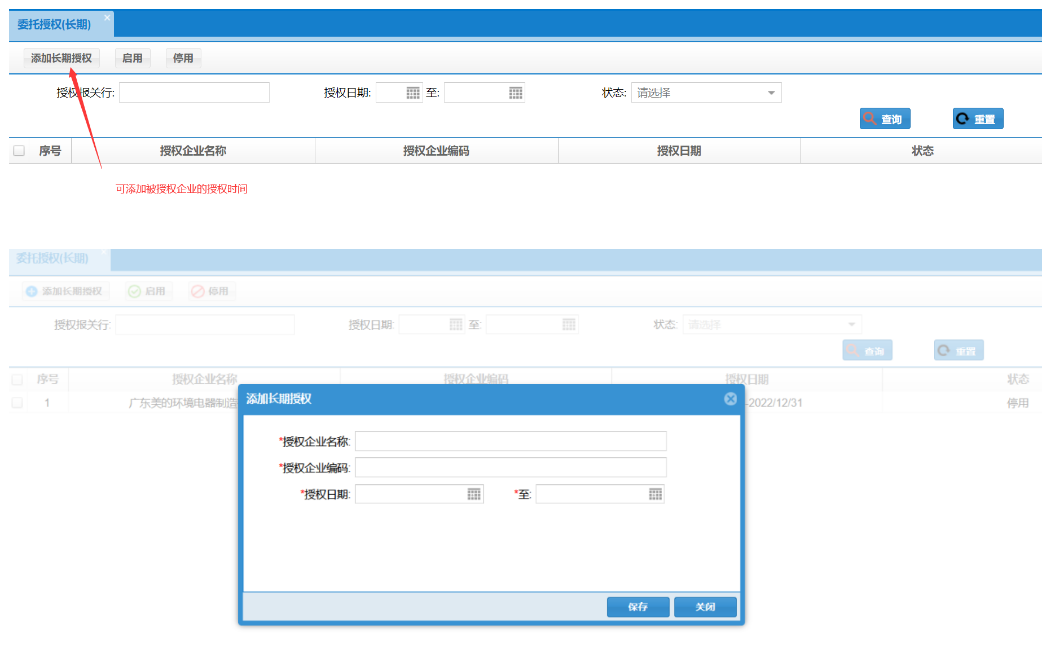Check the row 1 checkbox for 广东美的环境电器制造
The height and width of the screenshot is (649, 1057).
pos(18,403)
